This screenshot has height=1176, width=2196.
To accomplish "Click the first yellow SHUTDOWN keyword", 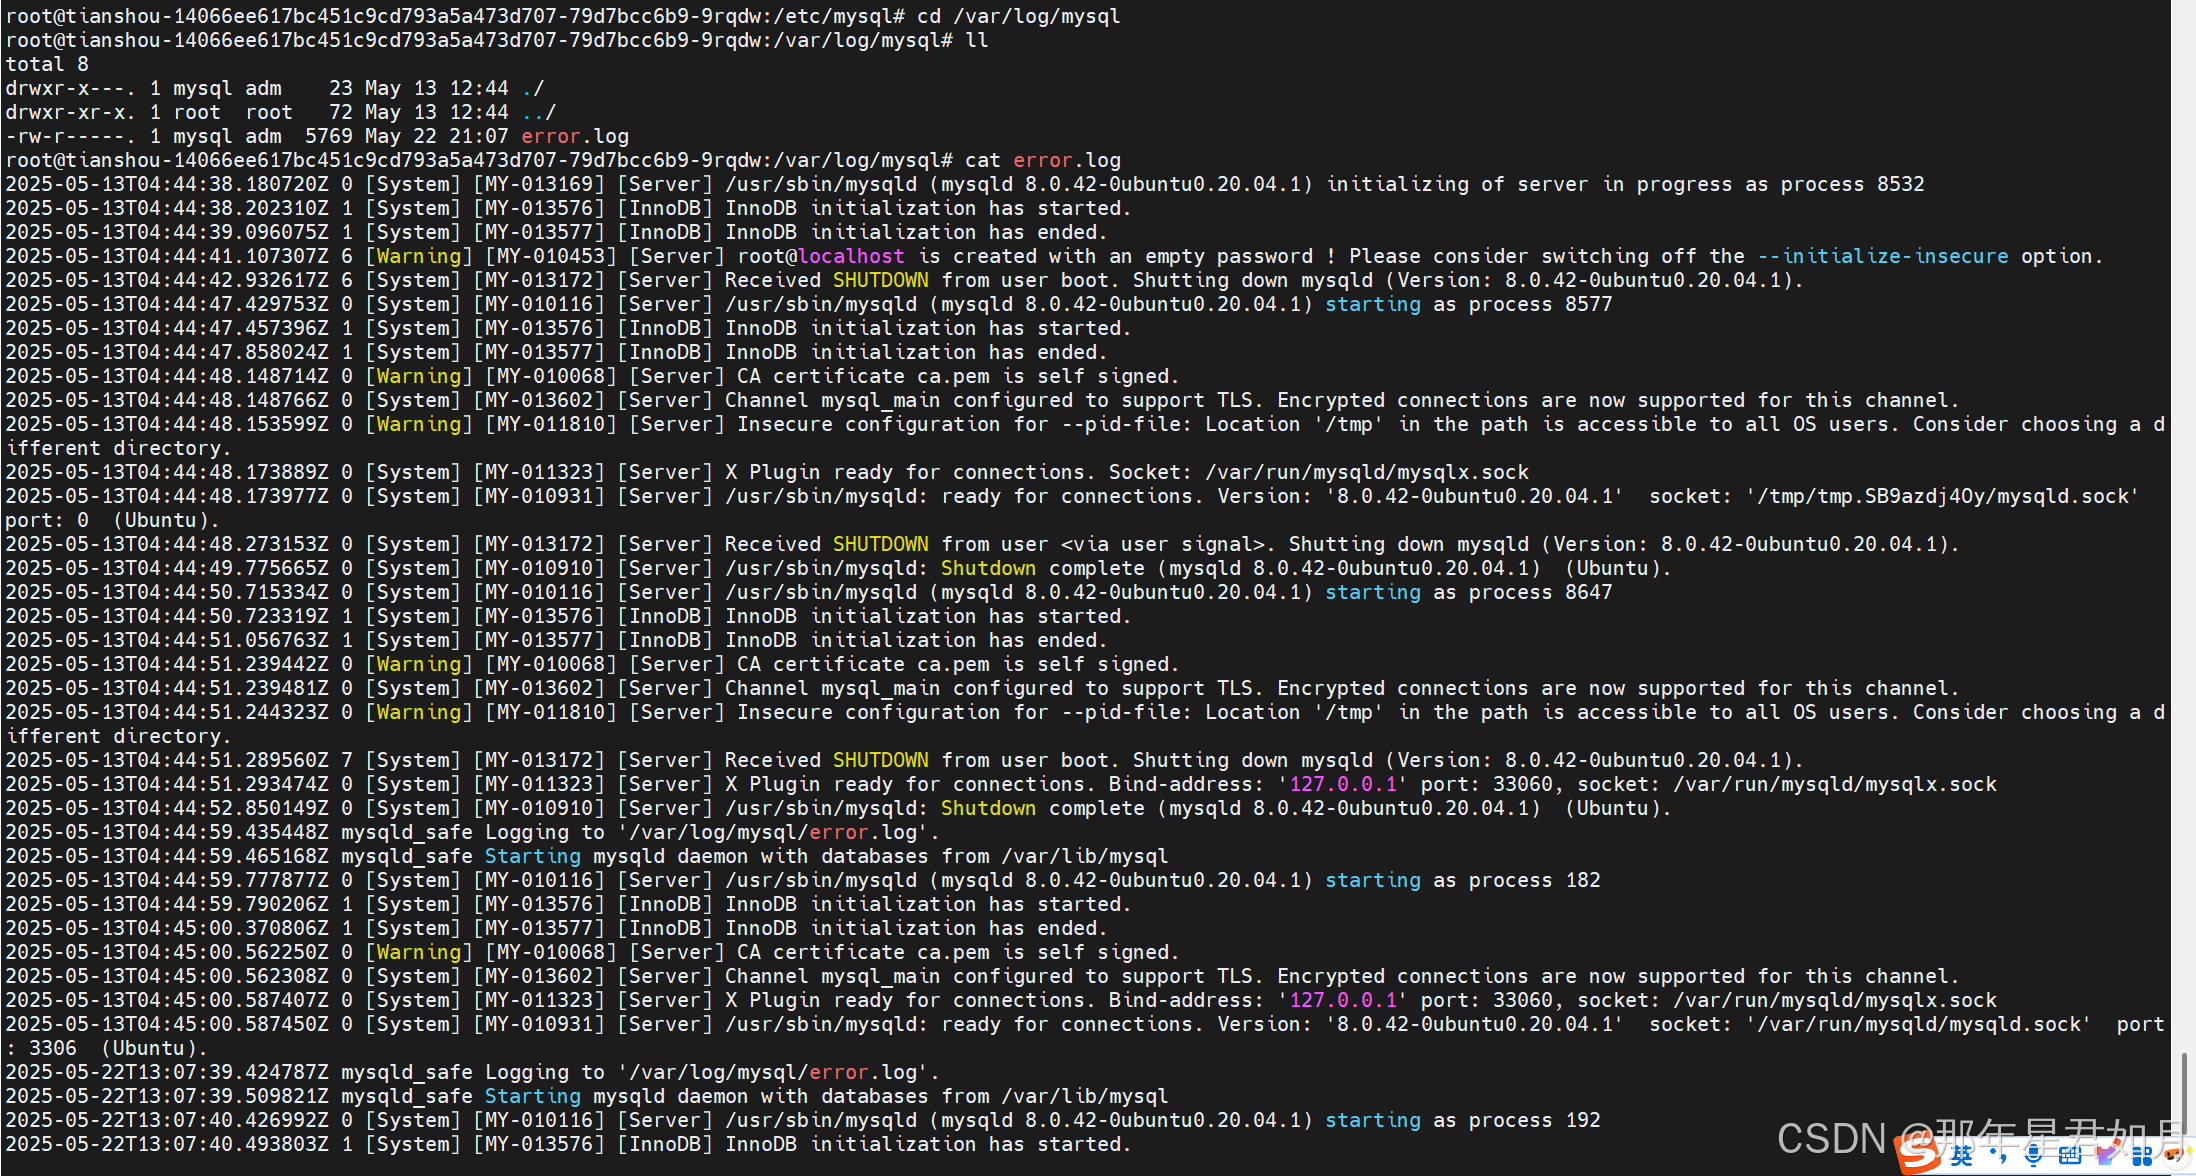I will 880,280.
